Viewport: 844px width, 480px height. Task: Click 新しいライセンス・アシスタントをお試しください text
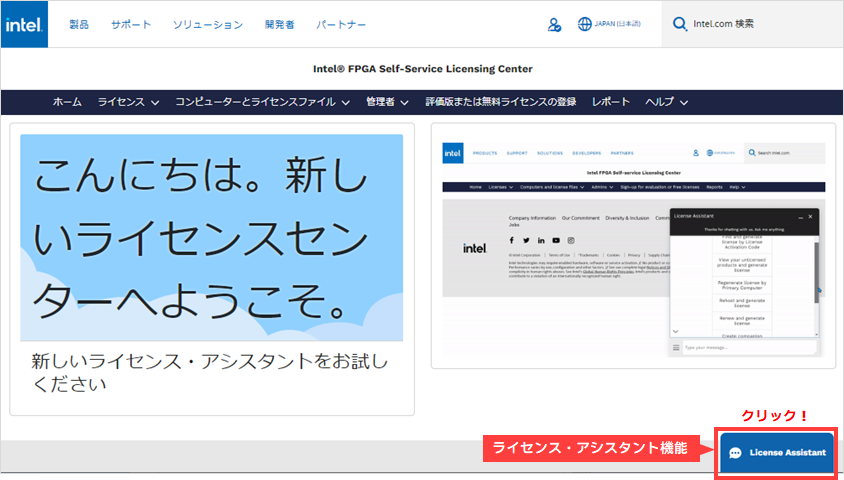(x=209, y=372)
